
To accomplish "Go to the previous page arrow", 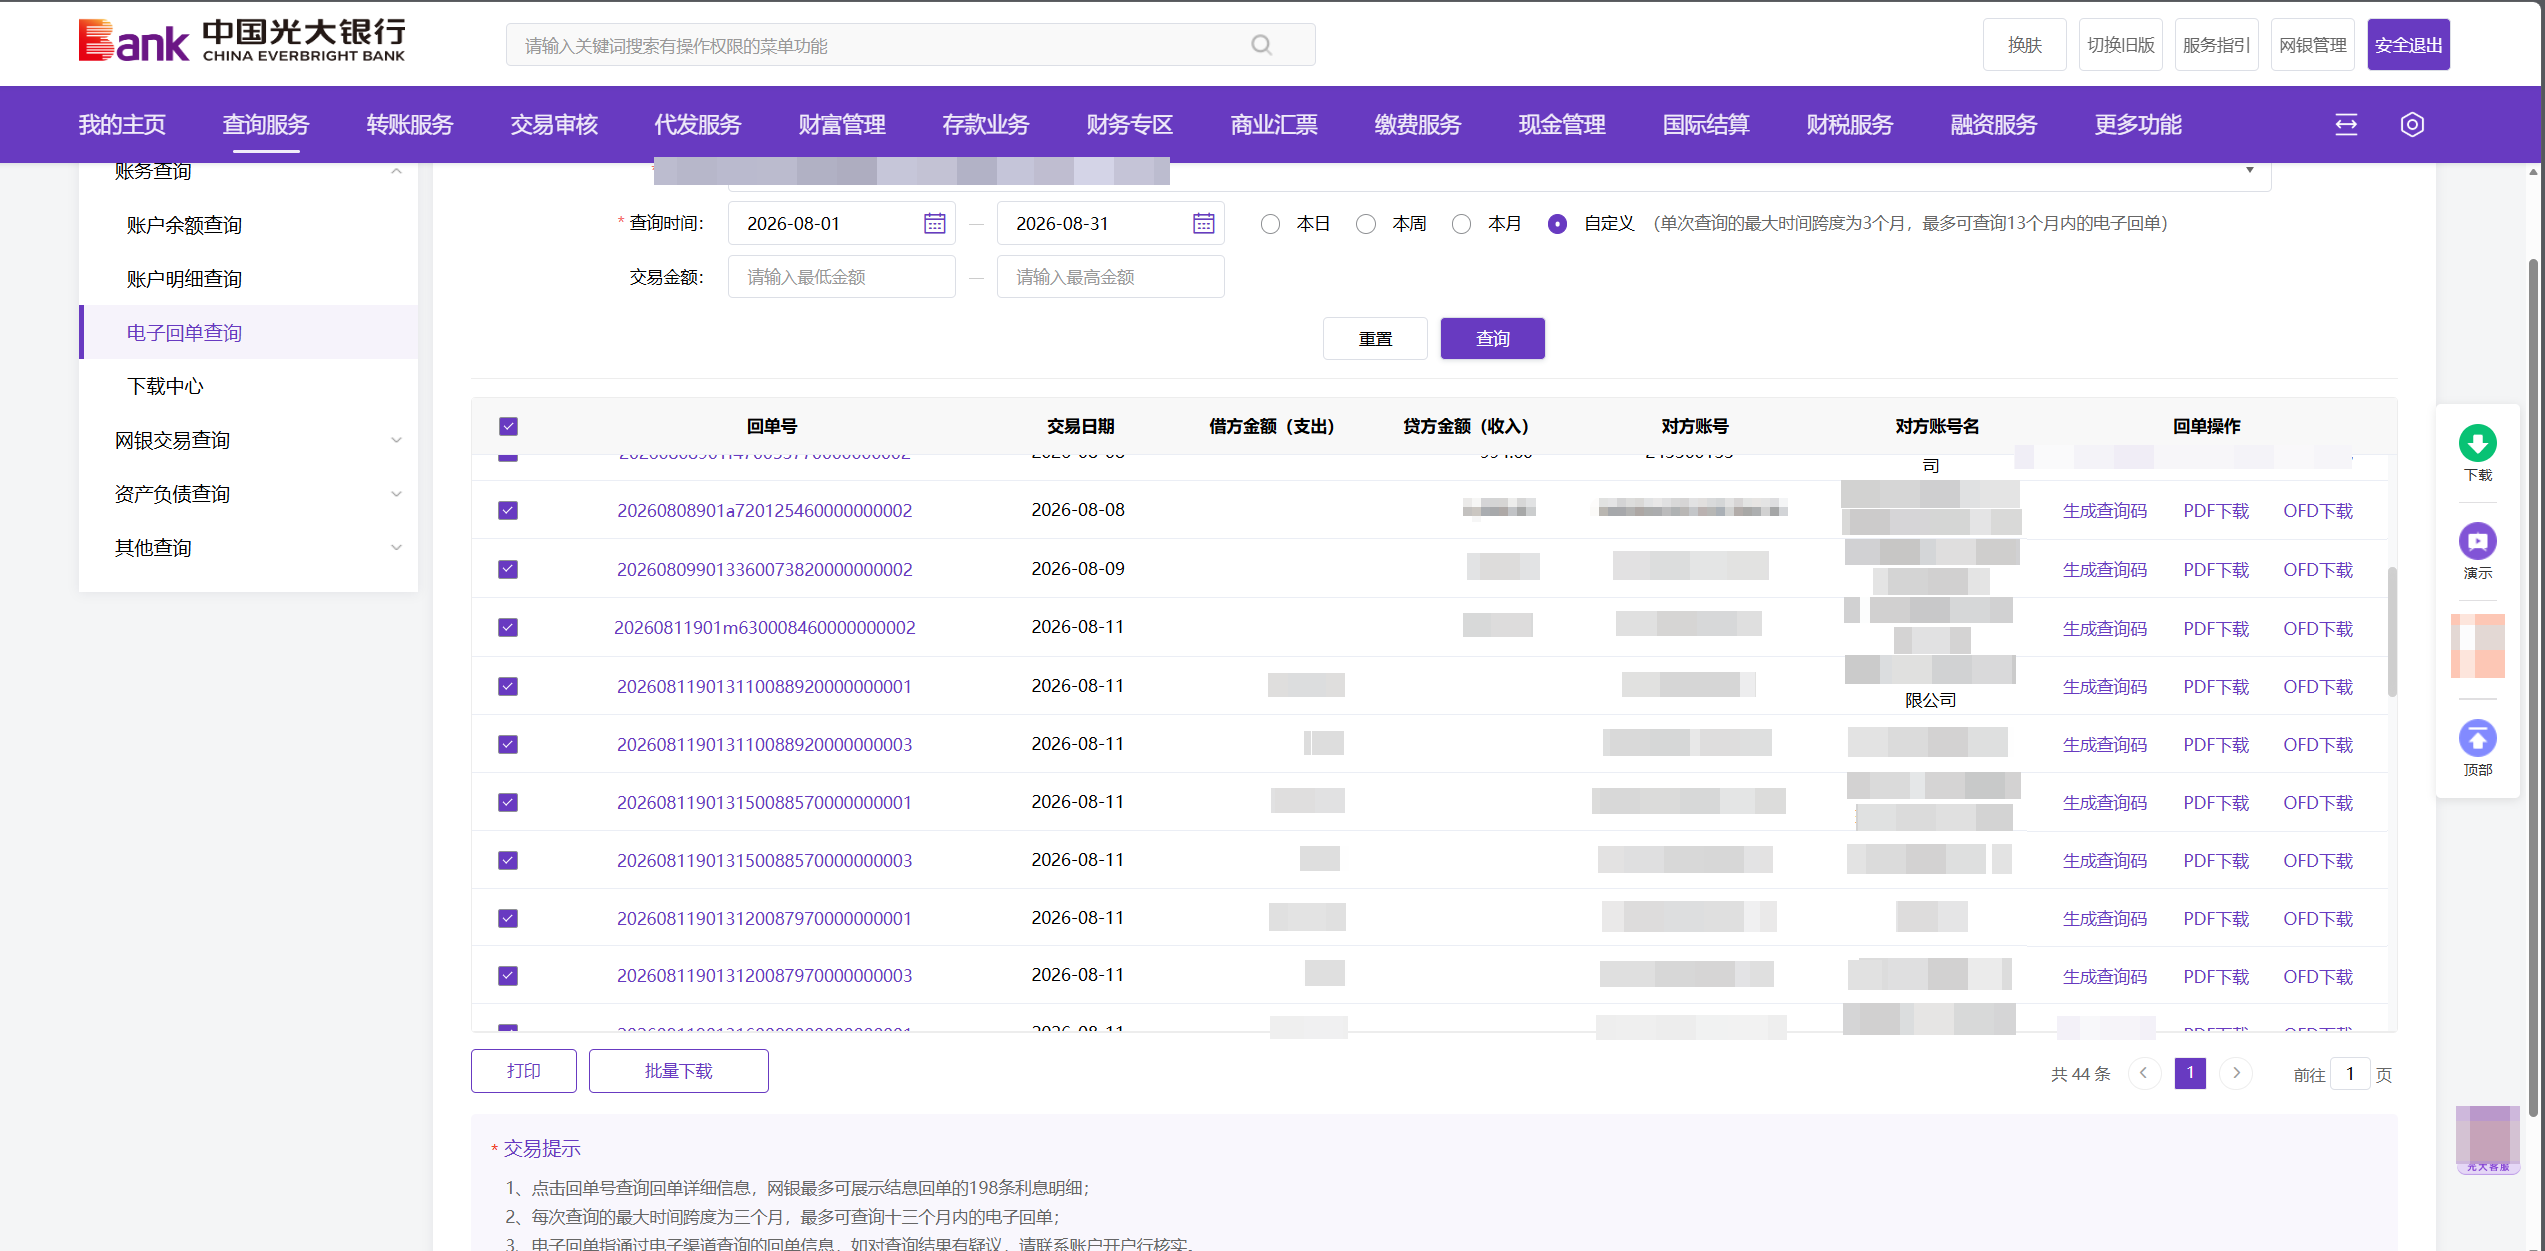I will click(2144, 1073).
